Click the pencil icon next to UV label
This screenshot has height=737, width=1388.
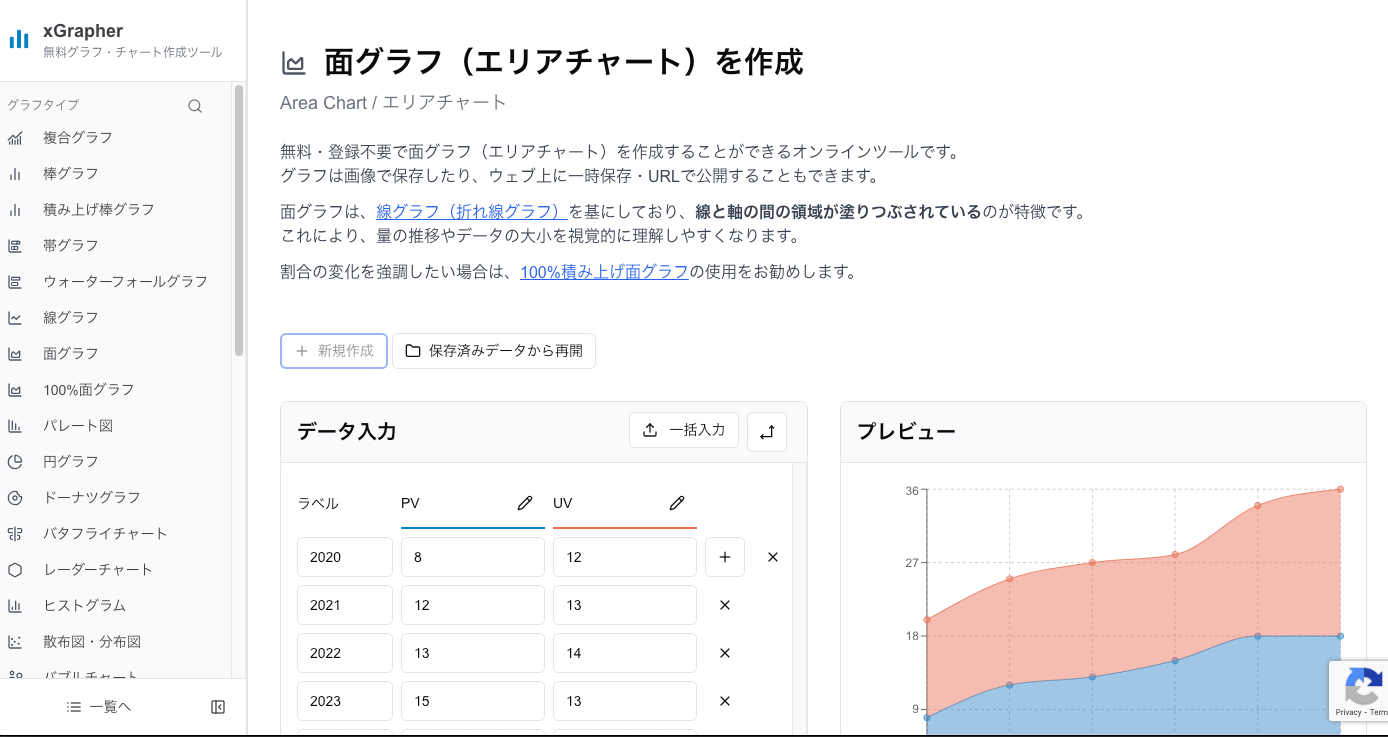click(677, 503)
